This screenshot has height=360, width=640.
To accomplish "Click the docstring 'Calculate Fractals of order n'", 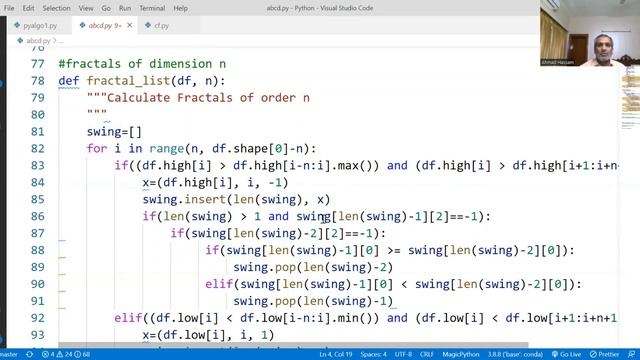I will click(x=208, y=98).
